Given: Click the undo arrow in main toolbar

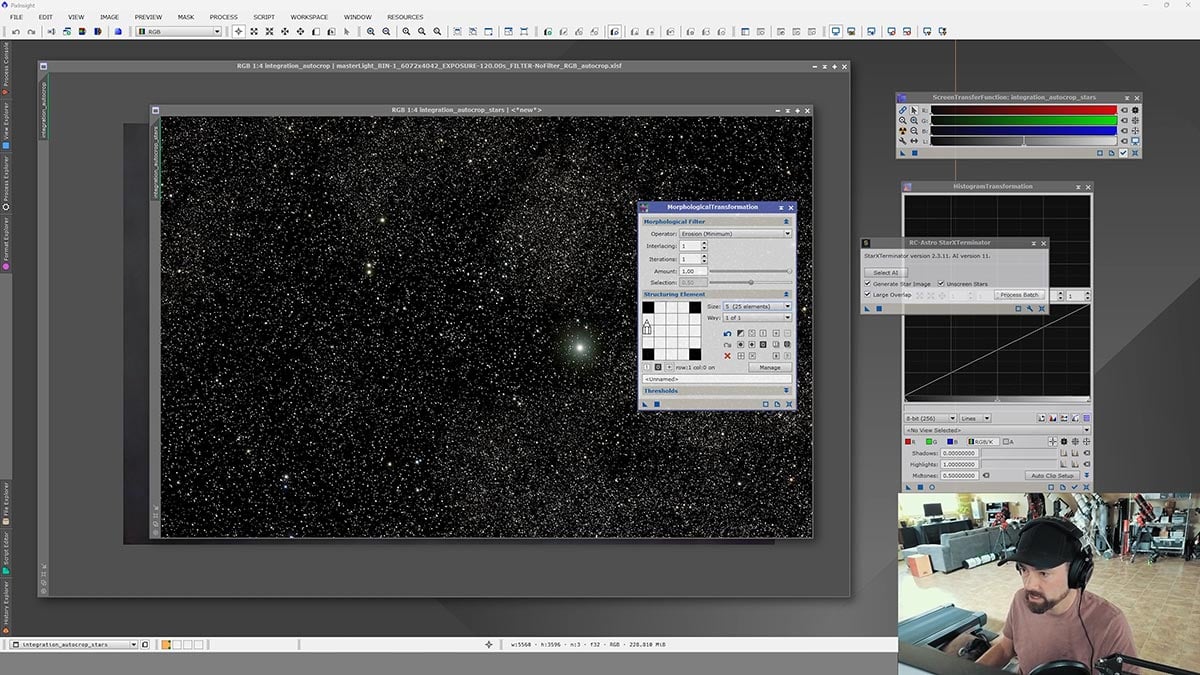Looking at the screenshot, I should tap(16, 31).
